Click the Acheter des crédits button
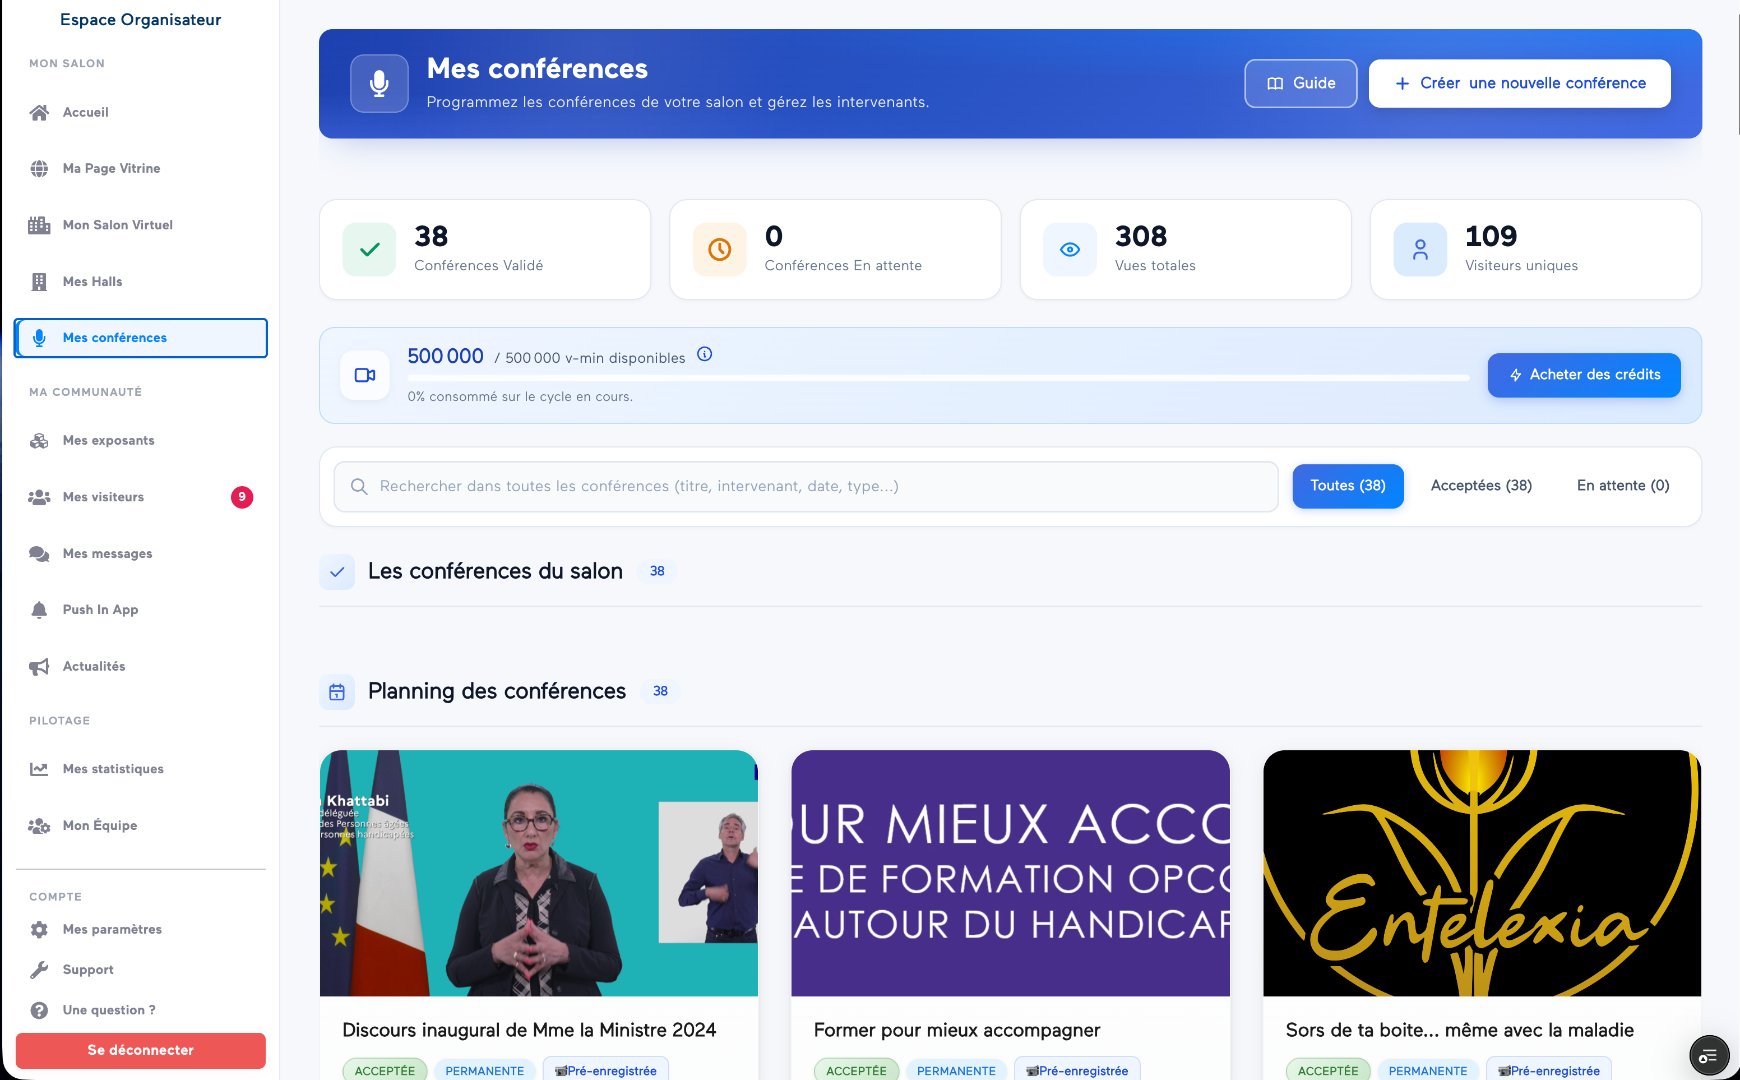 tap(1584, 375)
